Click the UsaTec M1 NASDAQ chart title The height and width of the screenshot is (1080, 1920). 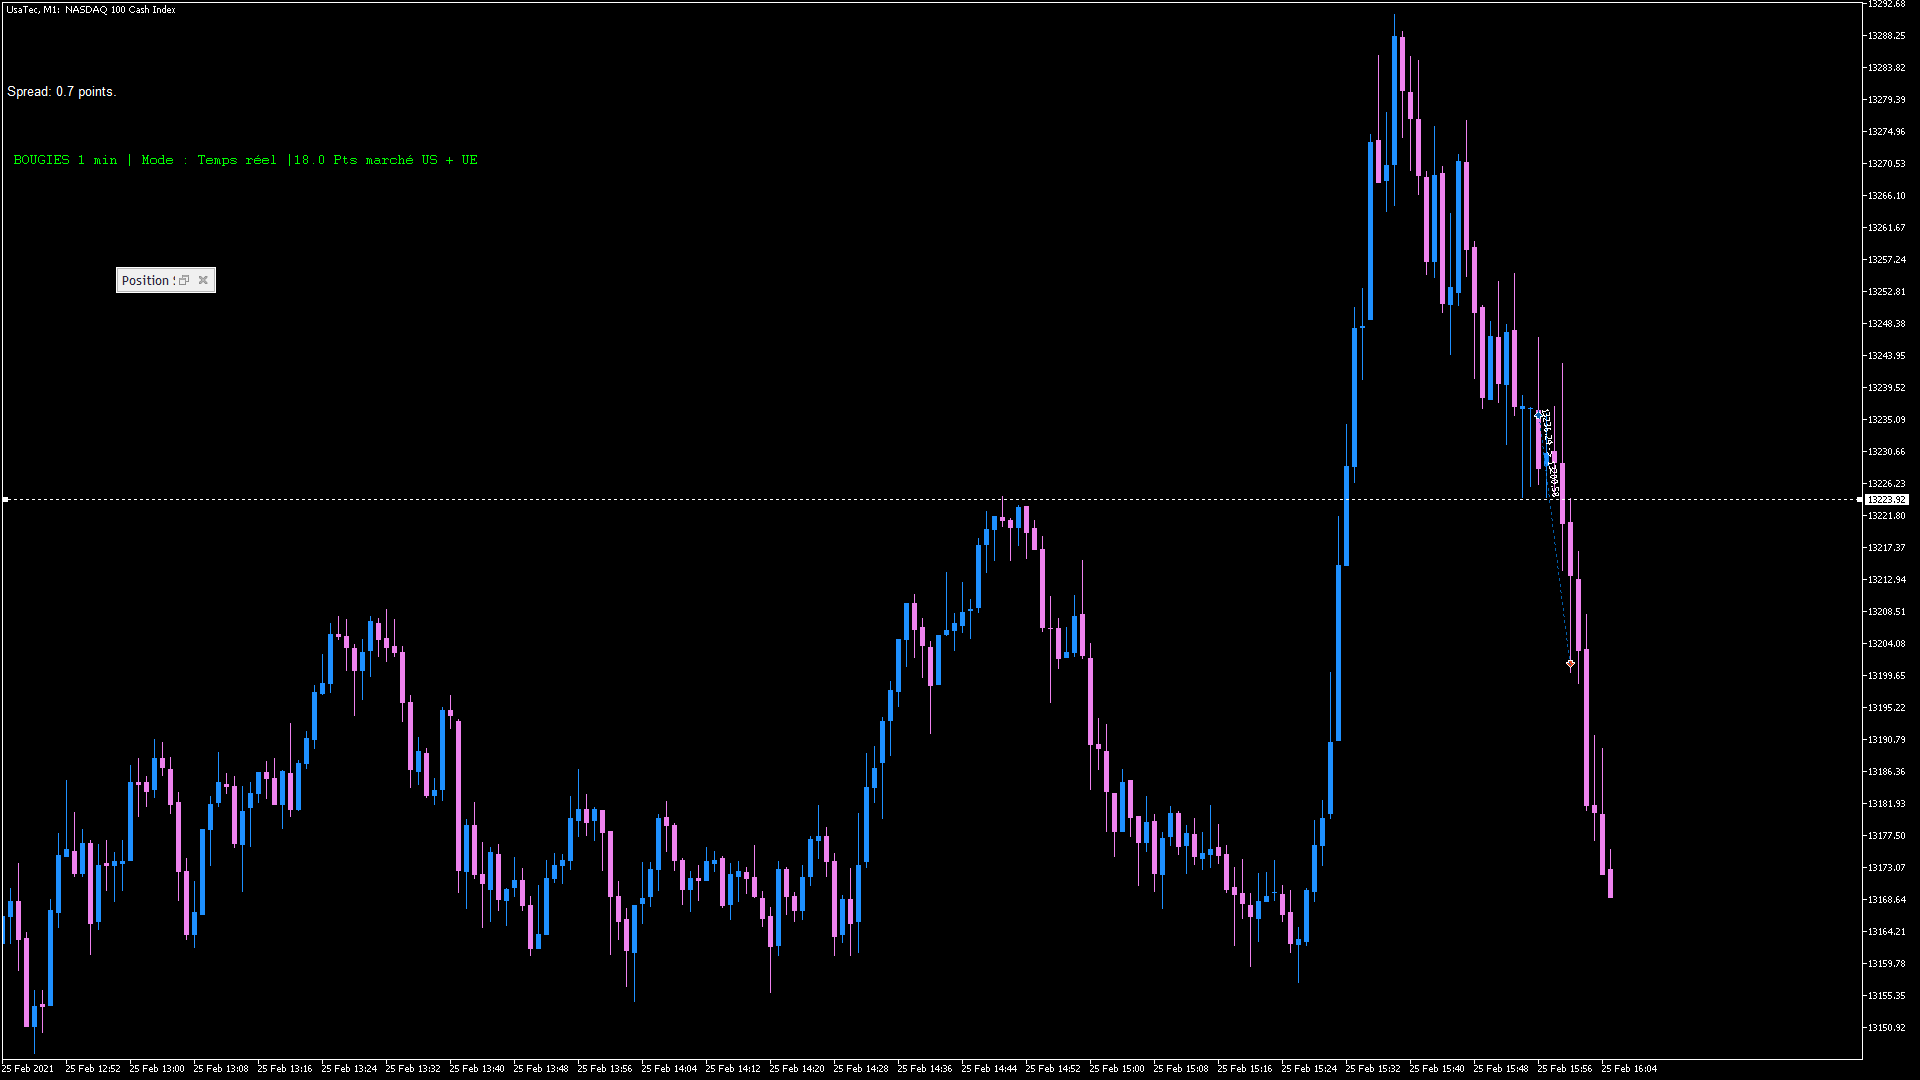click(91, 9)
